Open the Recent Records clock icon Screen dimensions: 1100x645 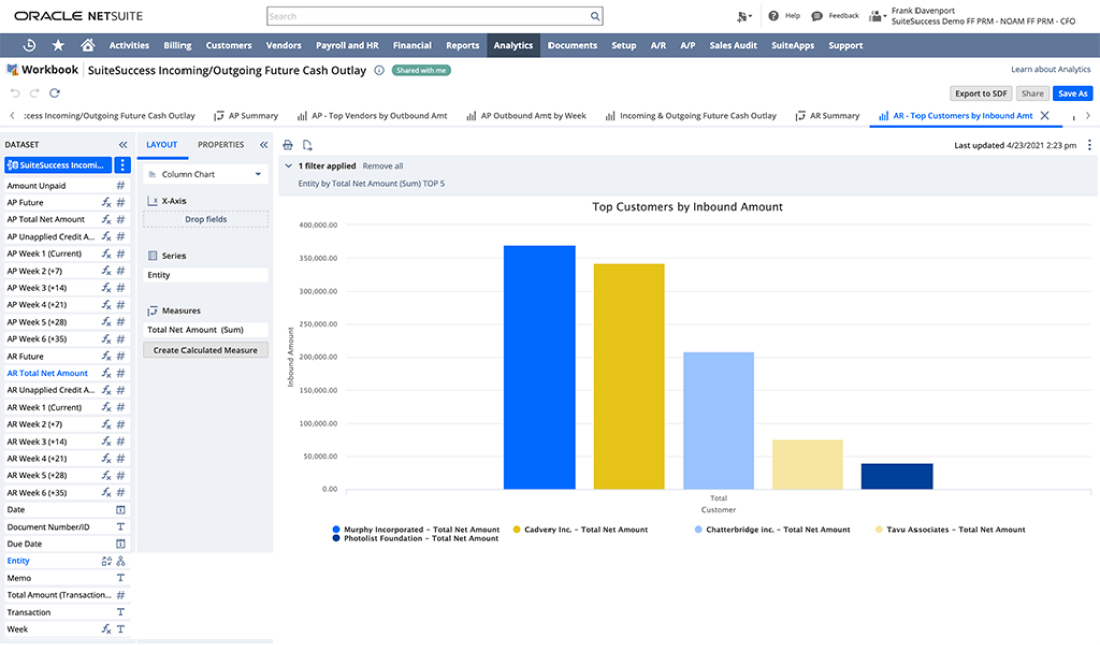[x=30, y=45]
